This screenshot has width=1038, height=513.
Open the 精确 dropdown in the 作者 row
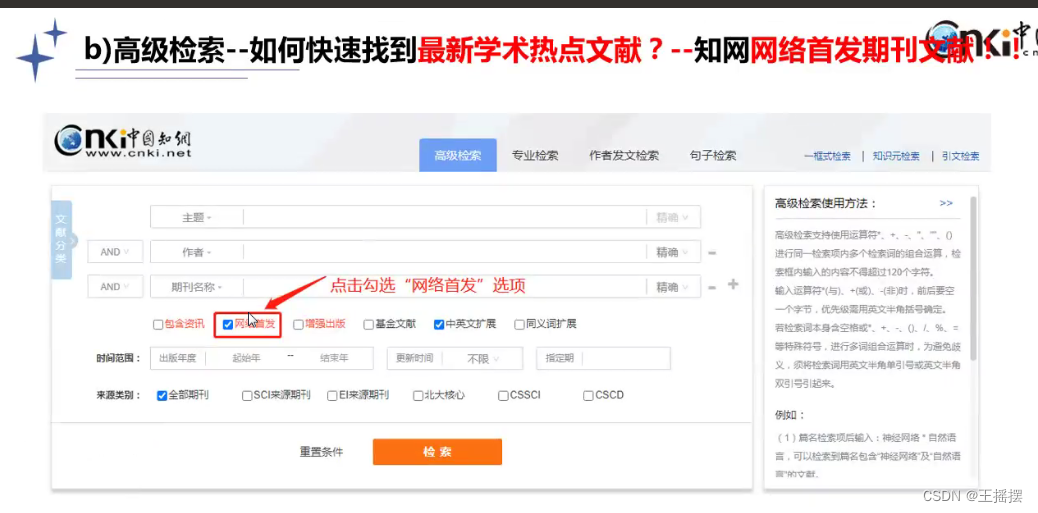(x=673, y=252)
